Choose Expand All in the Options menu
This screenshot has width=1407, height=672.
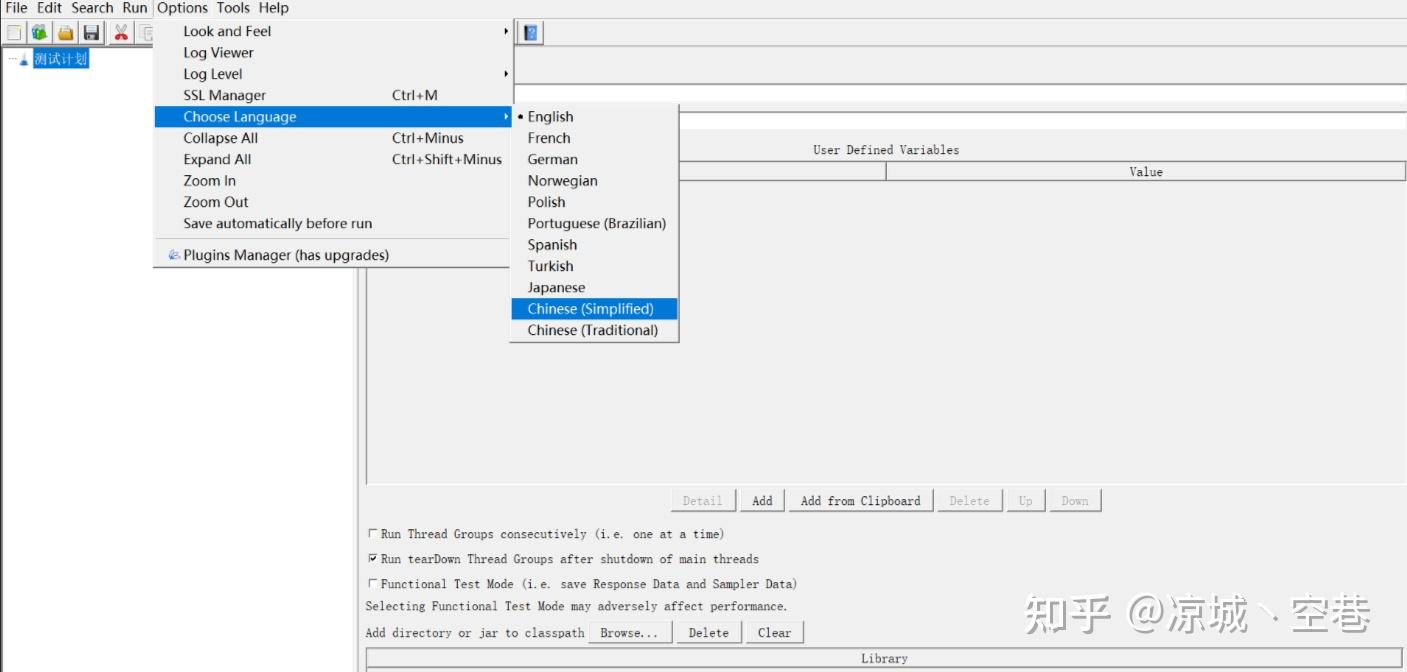pyautogui.click(x=332, y=159)
